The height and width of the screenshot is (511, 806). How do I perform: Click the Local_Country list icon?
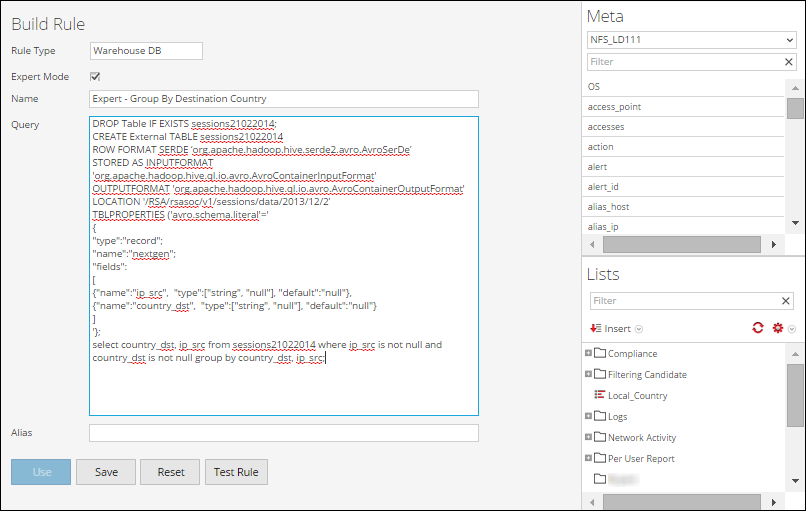point(599,395)
